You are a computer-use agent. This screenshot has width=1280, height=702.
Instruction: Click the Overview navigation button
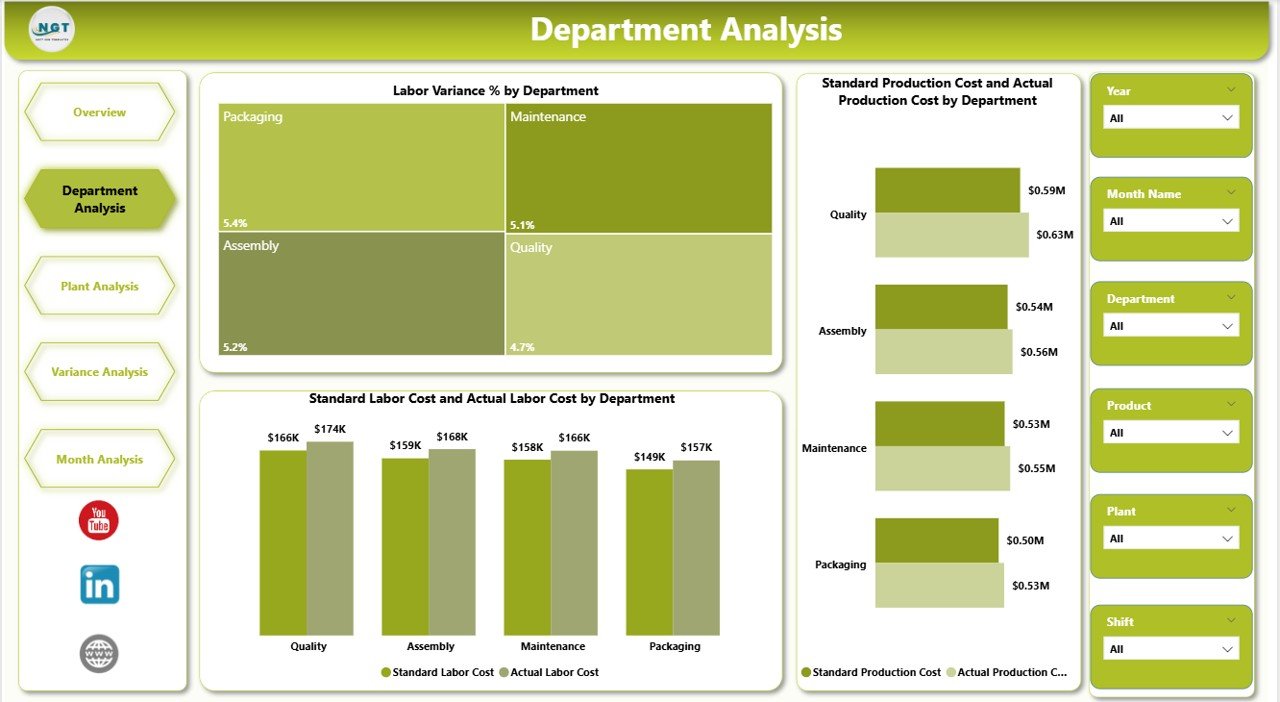tap(99, 112)
